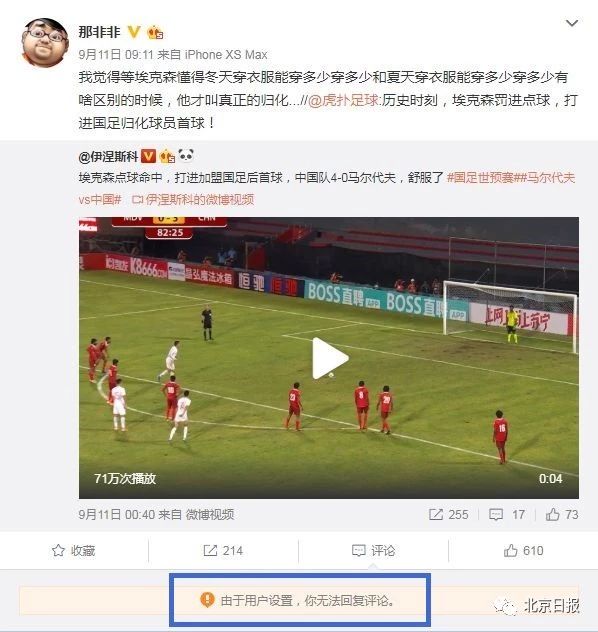Viewport: 598px width, 632px height.
Task: Open 那排排 profile avatar
Action: coord(45,43)
